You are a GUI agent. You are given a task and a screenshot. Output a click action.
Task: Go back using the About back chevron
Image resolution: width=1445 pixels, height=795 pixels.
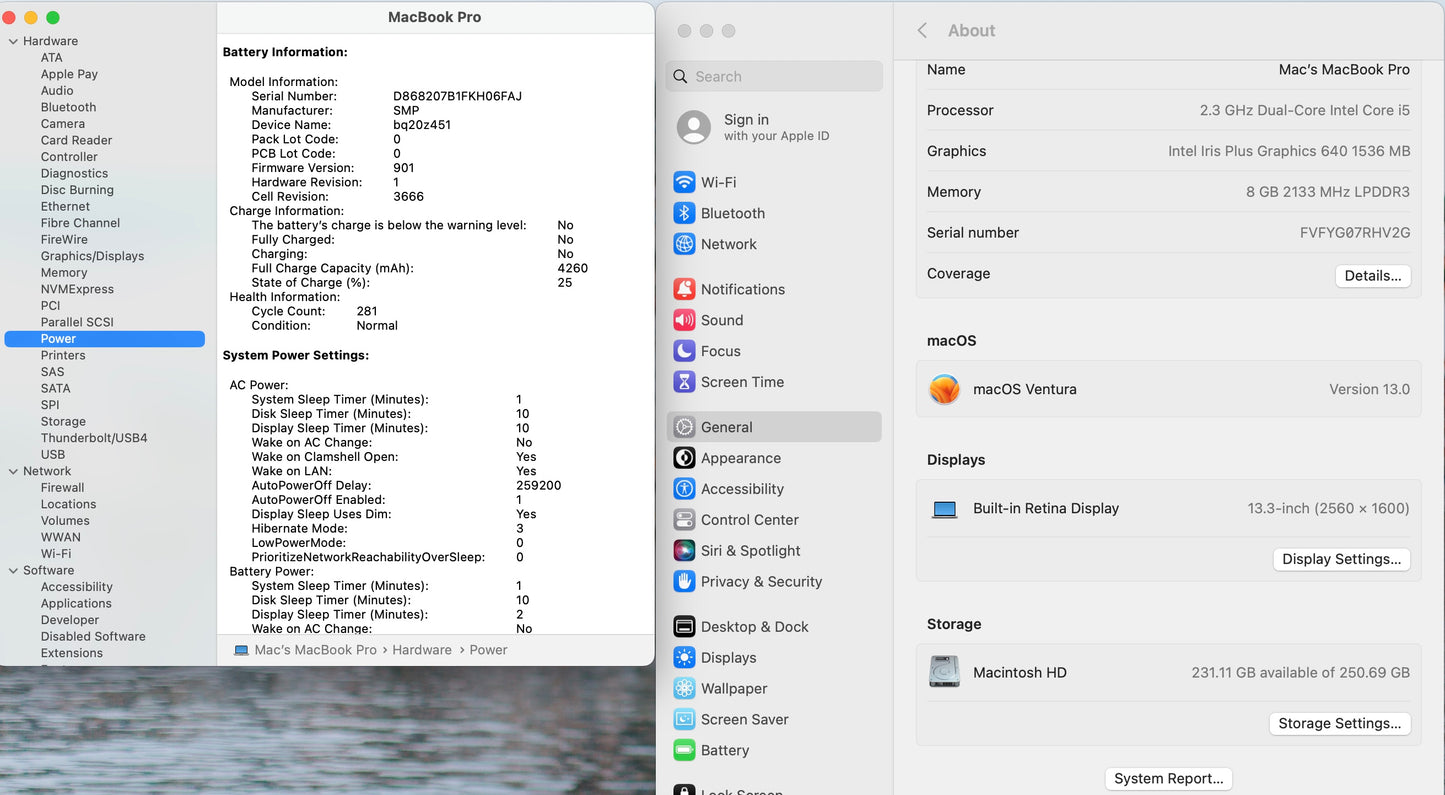pyautogui.click(x=922, y=31)
